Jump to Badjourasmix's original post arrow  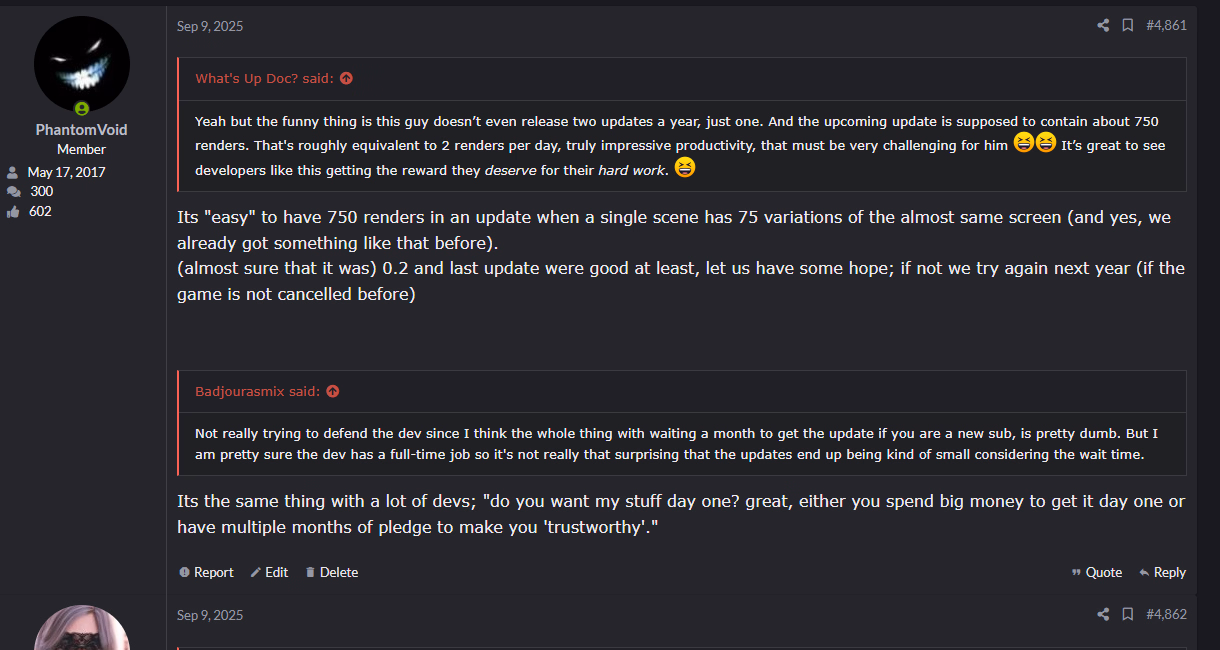pos(333,392)
